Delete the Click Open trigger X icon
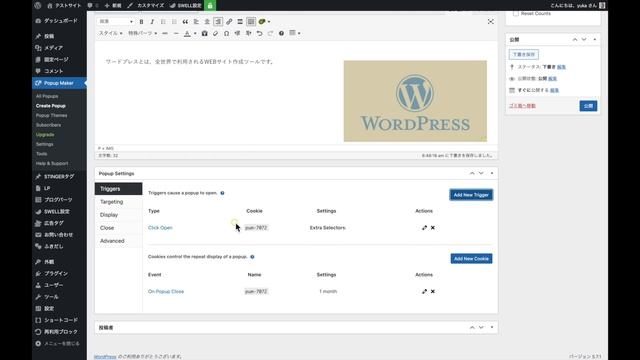Screen dimensions: 640x360 pyautogui.click(x=433, y=228)
